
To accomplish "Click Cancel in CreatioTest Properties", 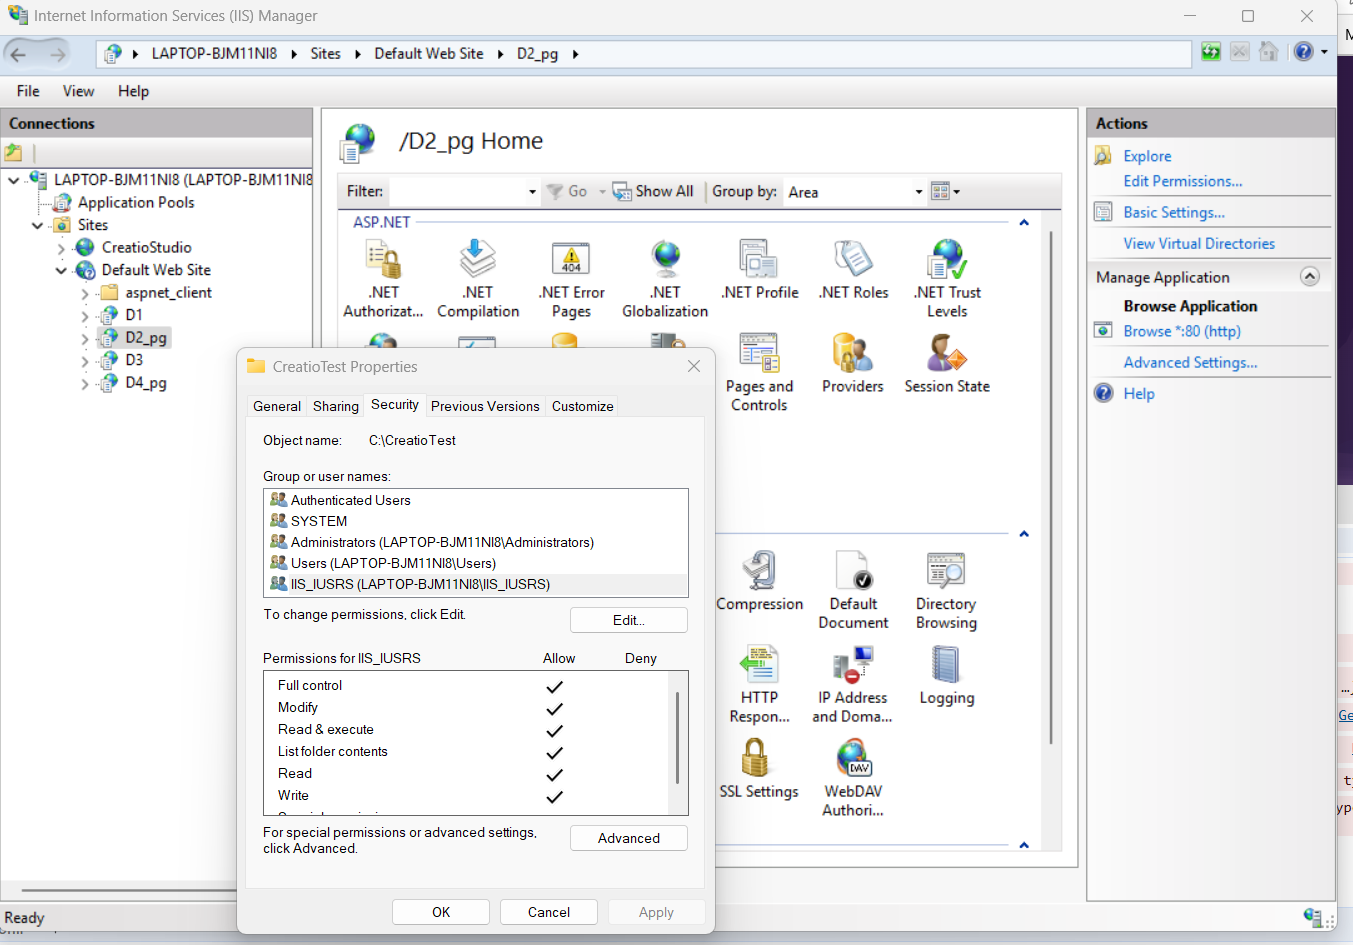I will [x=549, y=912].
